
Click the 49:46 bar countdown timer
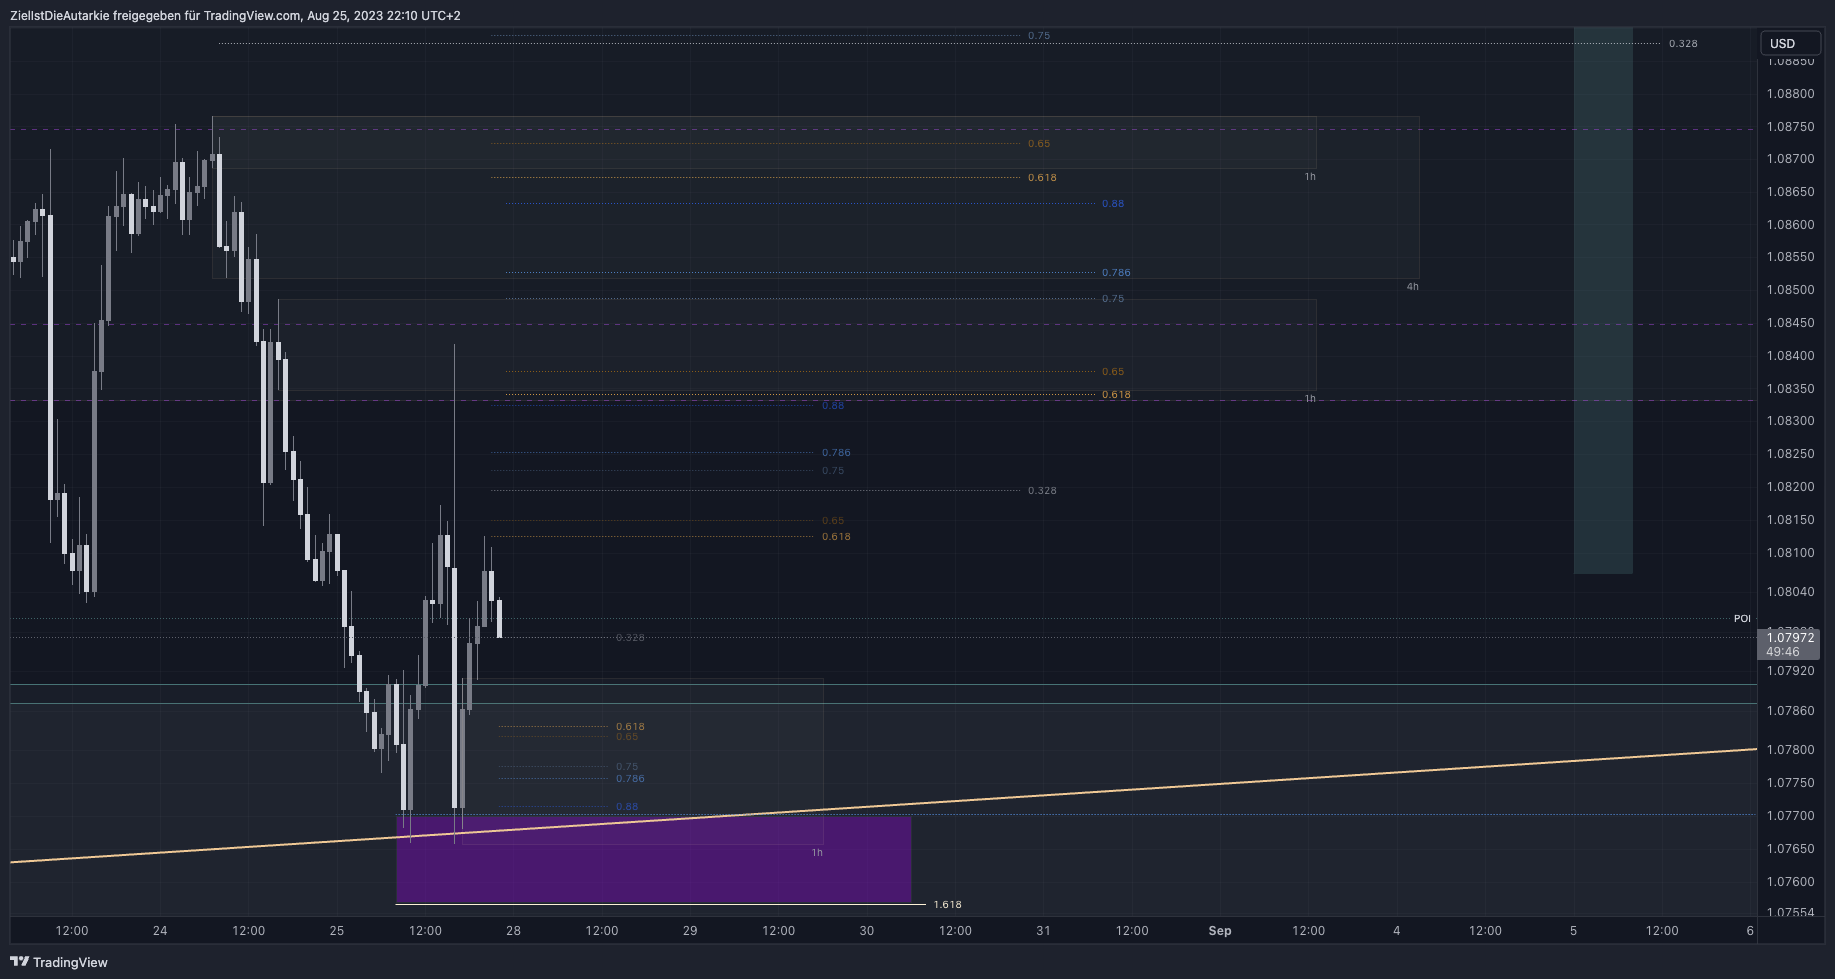click(1783, 652)
